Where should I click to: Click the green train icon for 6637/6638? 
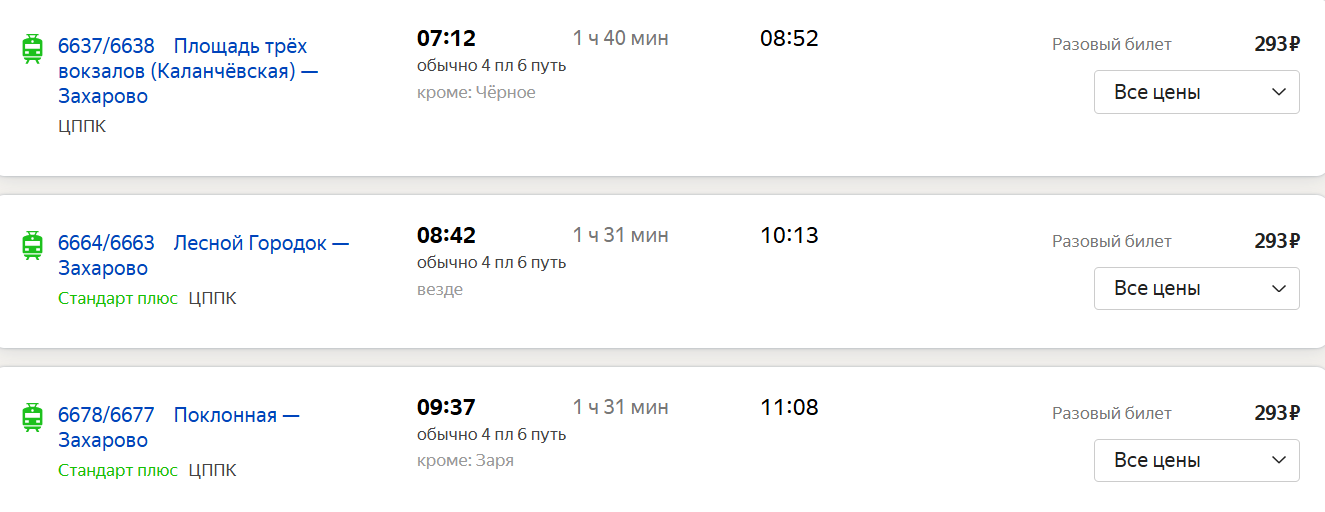pyautogui.click(x=33, y=48)
